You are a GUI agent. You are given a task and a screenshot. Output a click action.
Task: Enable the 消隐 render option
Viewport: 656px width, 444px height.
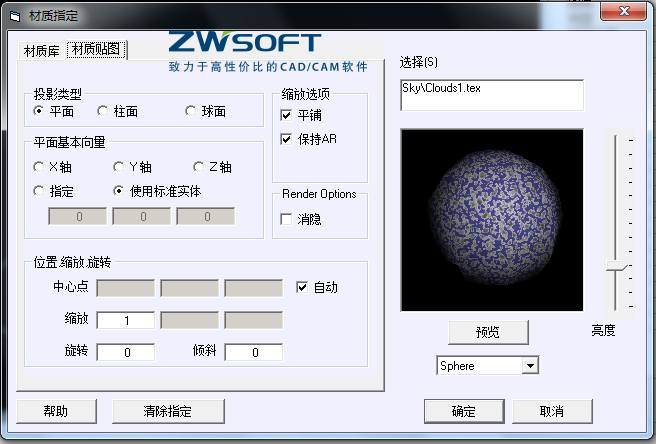287,219
